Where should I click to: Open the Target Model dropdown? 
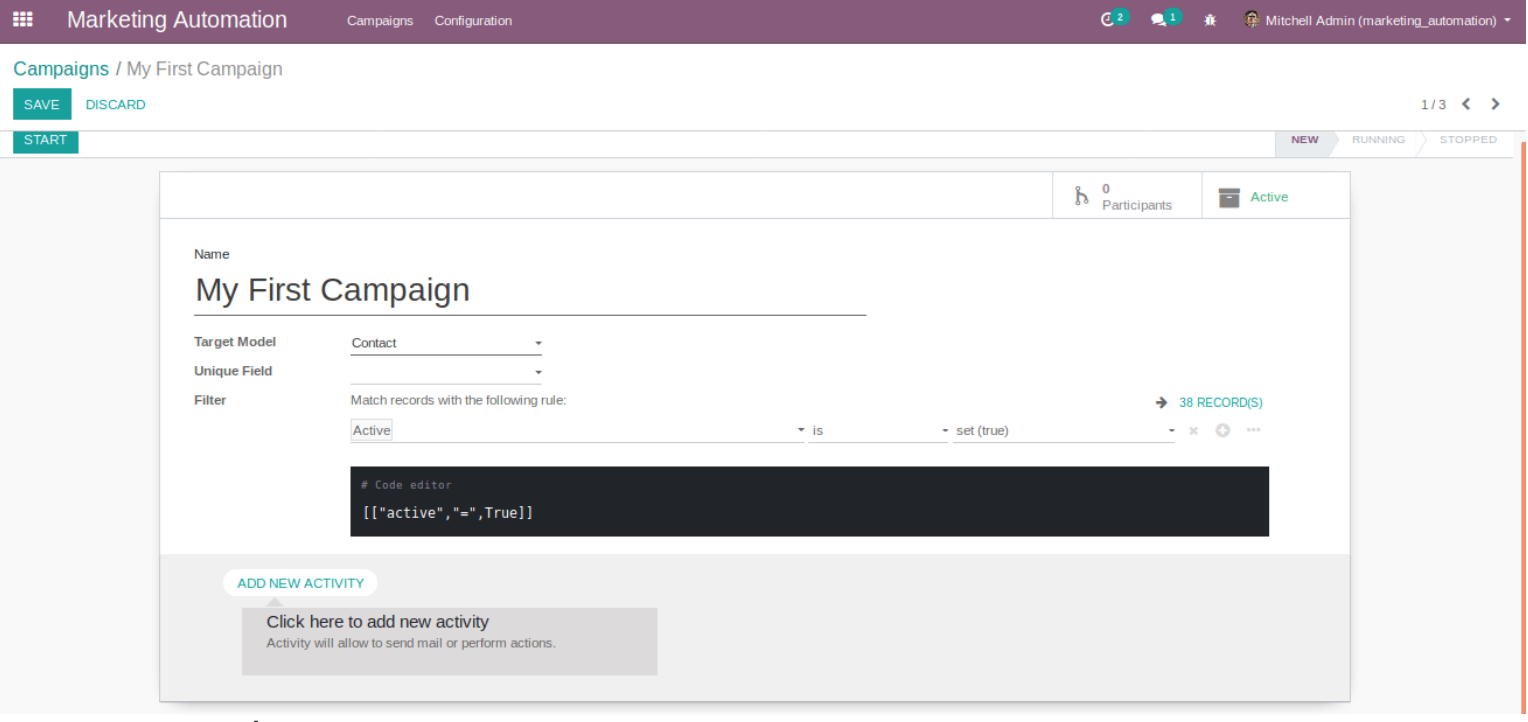click(x=446, y=343)
